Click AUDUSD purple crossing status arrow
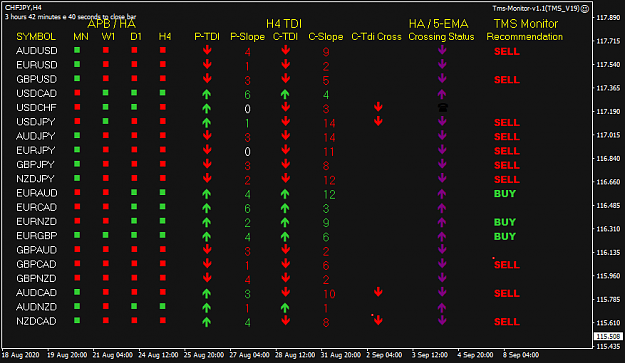The image size is (625, 363). click(x=442, y=50)
